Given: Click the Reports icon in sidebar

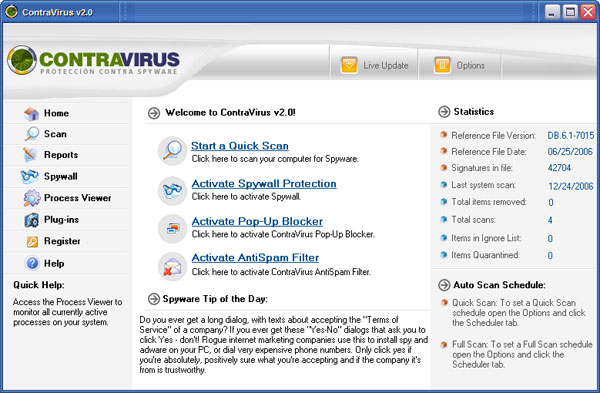Looking at the screenshot, I should pos(30,154).
